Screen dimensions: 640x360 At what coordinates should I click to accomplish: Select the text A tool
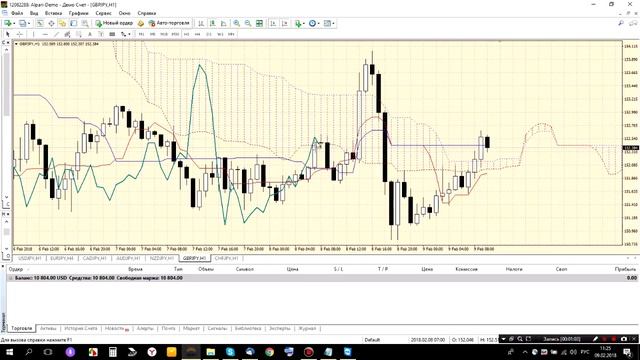point(89,34)
